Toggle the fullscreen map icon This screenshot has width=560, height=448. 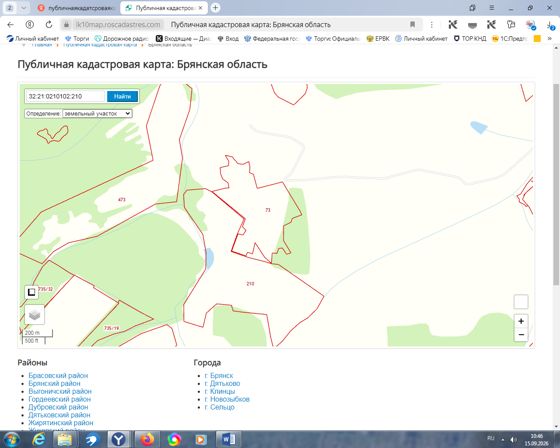coord(31,292)
